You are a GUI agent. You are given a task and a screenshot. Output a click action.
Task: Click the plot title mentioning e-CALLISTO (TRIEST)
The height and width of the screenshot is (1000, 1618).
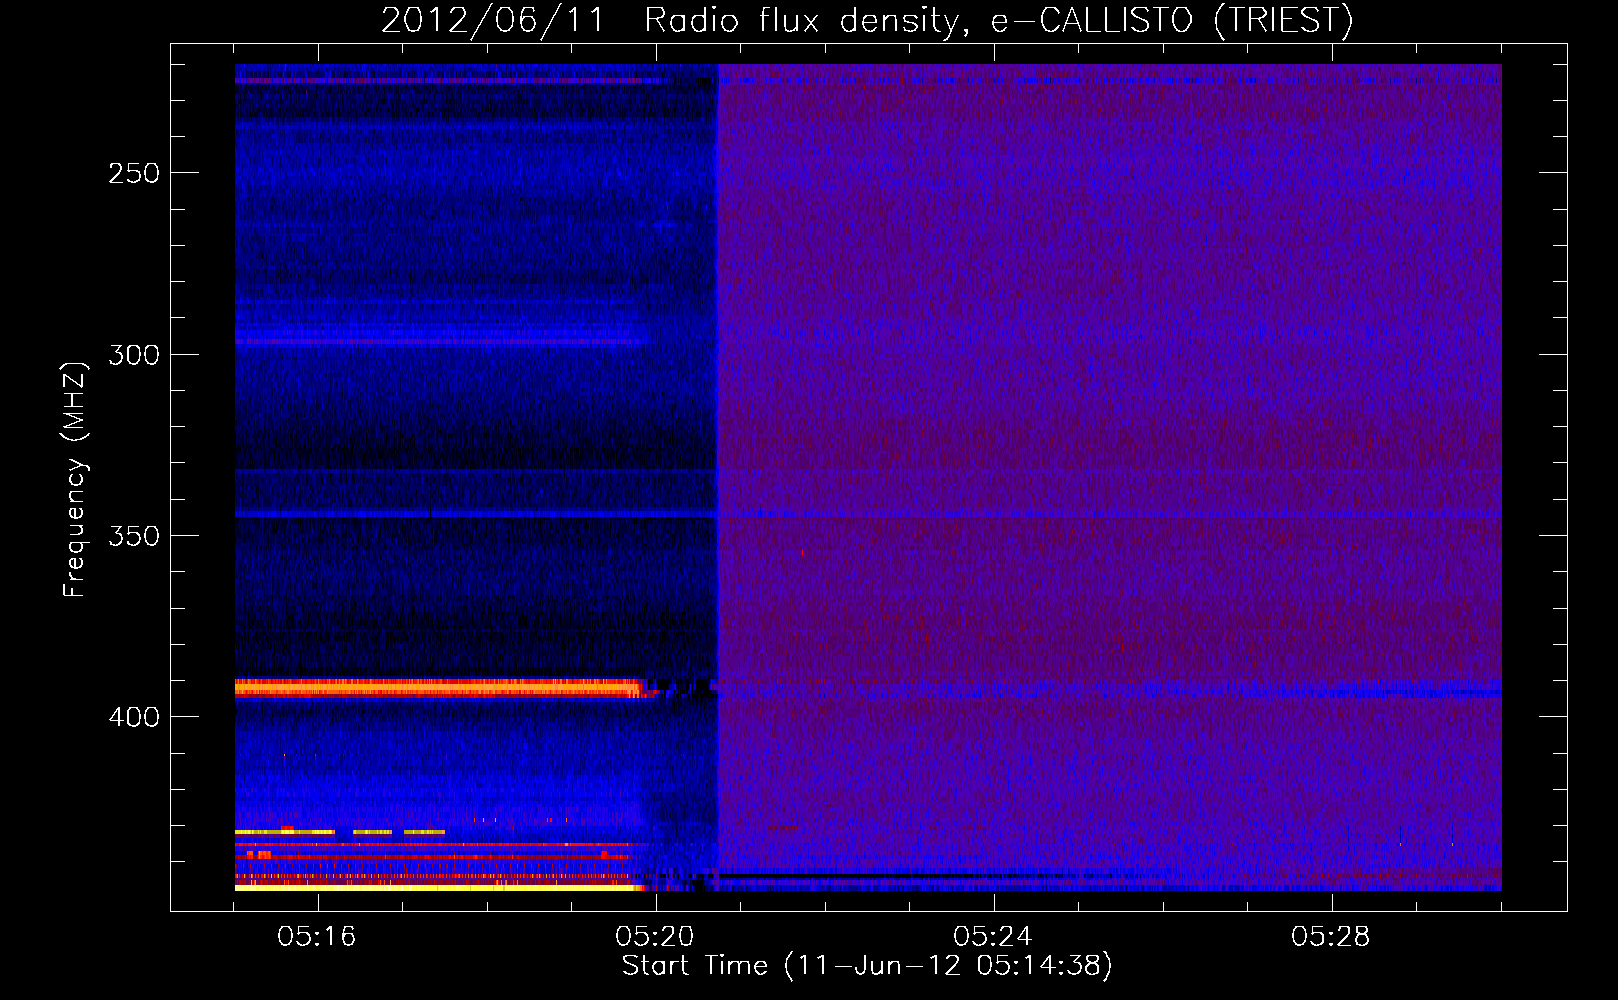point(867,20)
